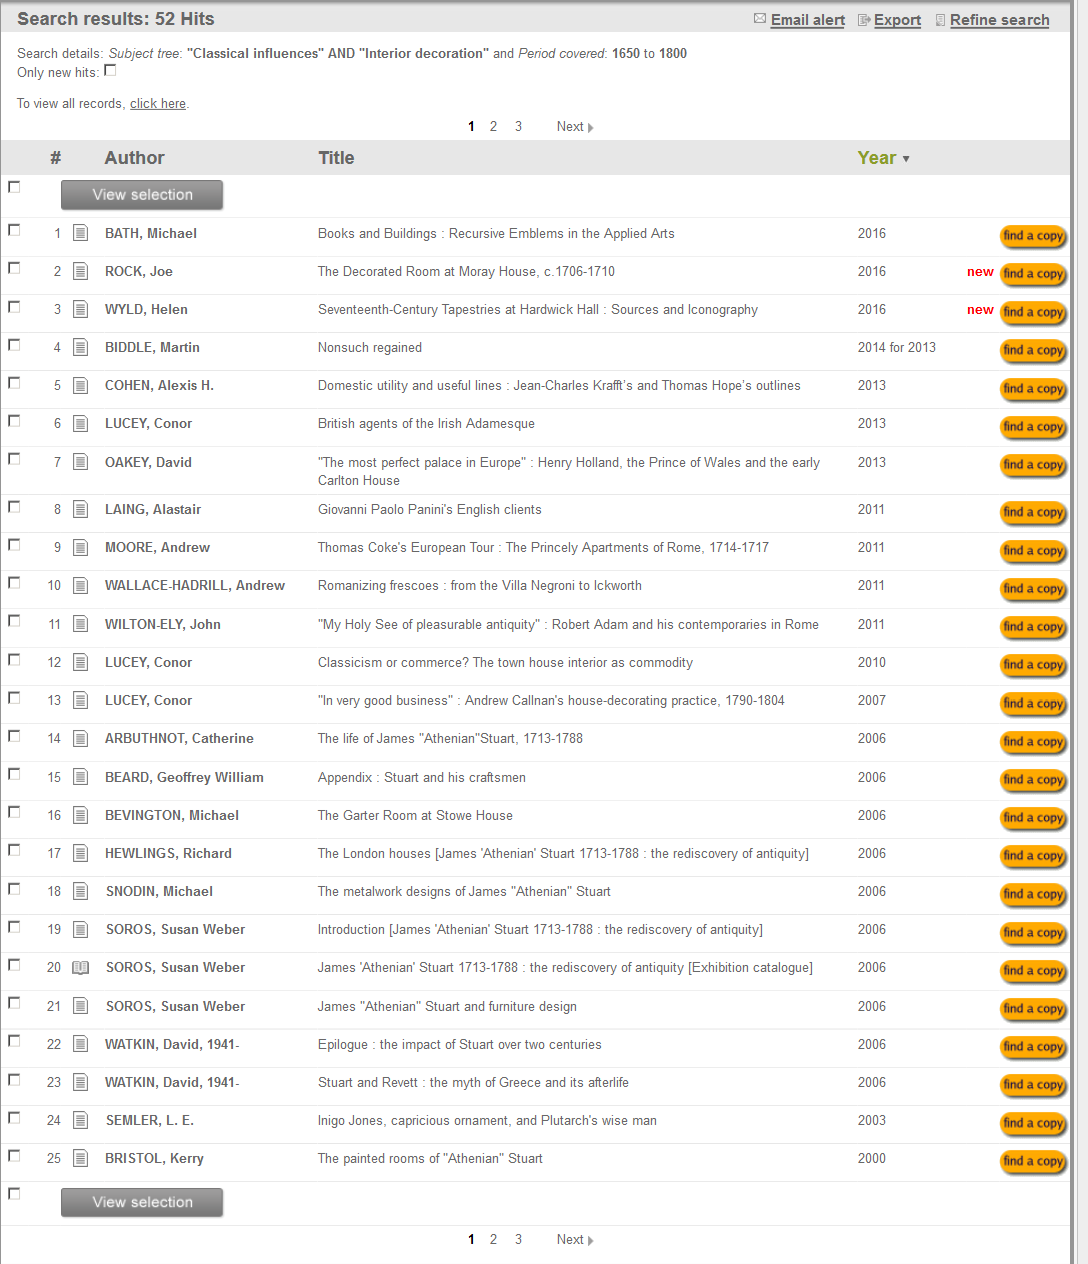Select checkbox for row 12 LUCEY, Conor
This screenshot has height=1264, width=1088.
coord(14,659)
